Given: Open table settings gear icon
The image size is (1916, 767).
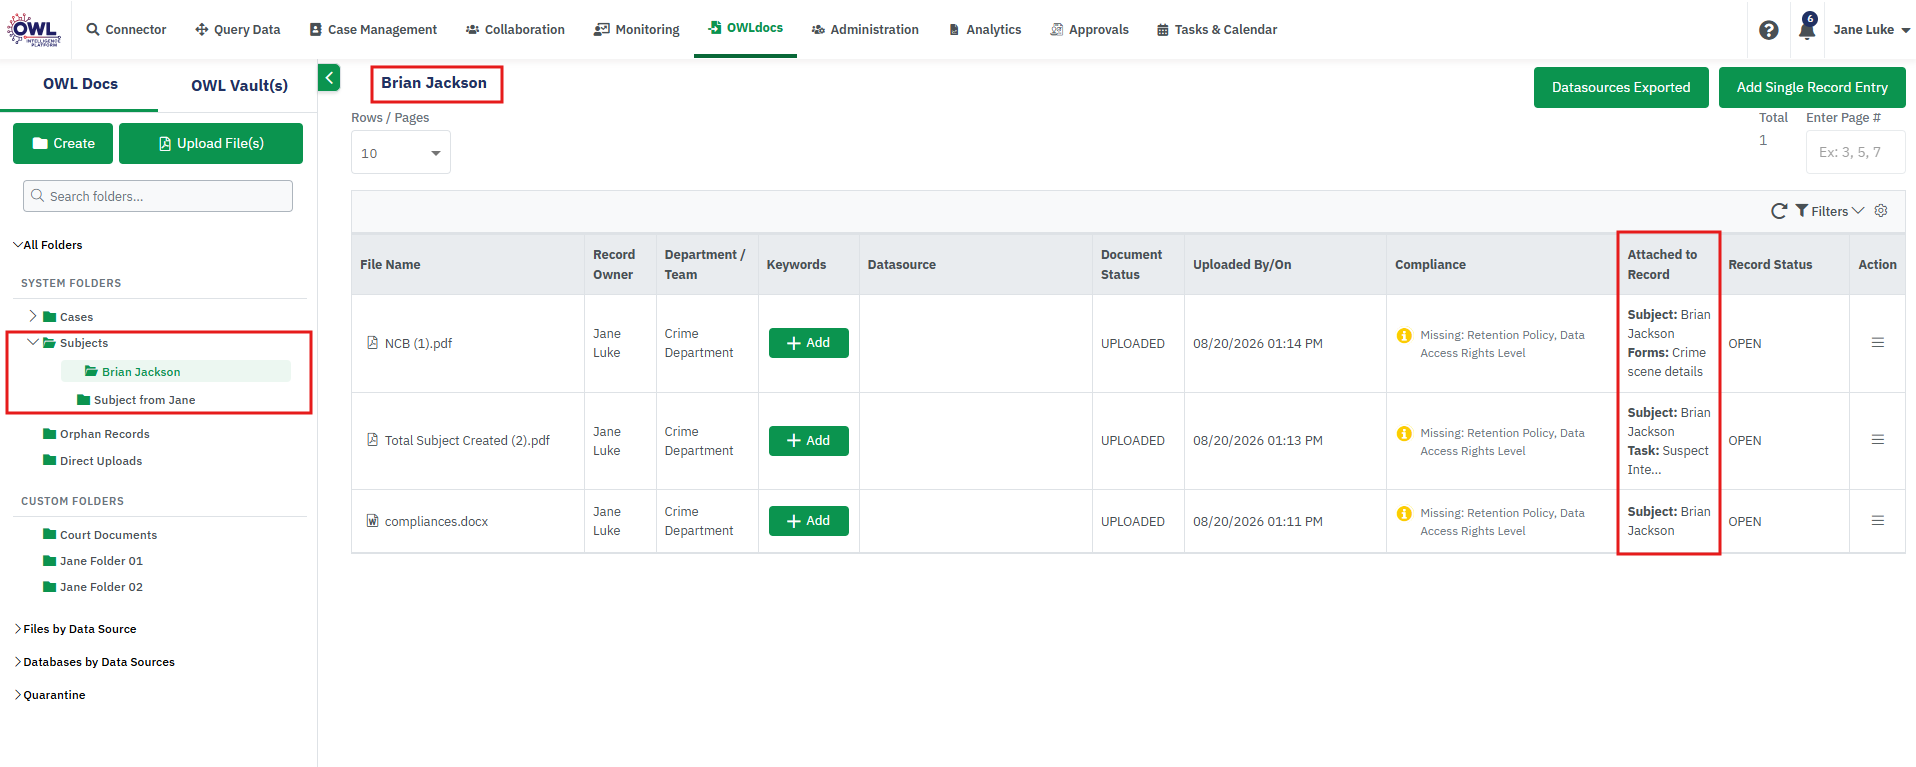Looking at the screenshot, I should pyautogui.click(x=1881, y=211).
